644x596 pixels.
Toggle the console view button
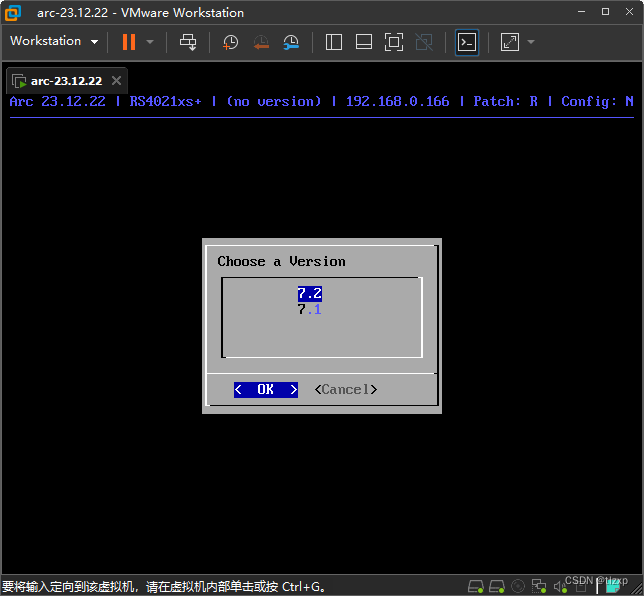click(x=467, y=42)
